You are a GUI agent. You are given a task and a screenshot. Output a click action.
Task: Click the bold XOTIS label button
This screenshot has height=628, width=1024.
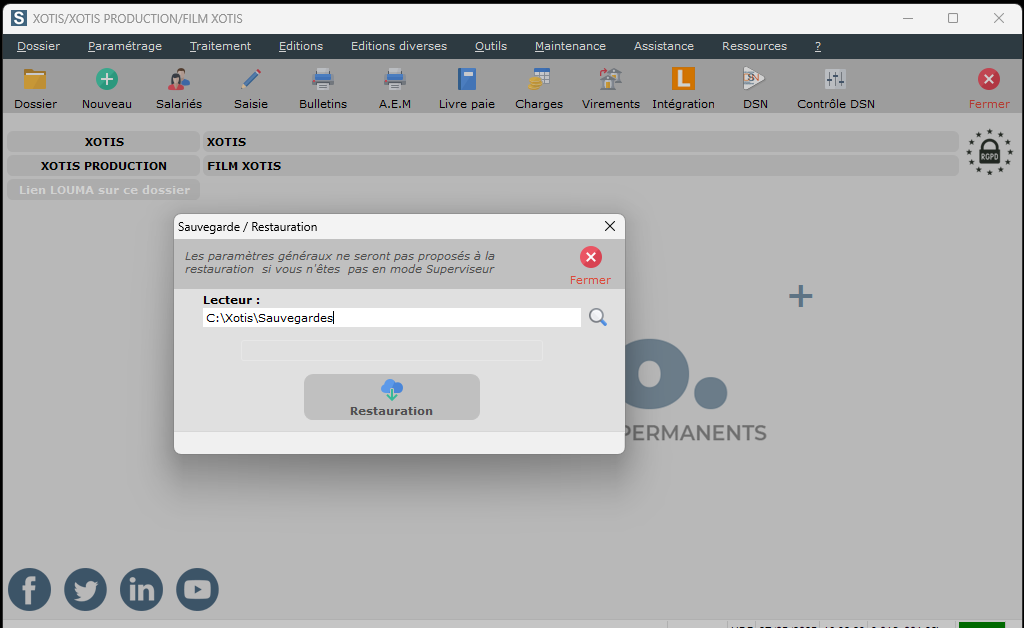click(x=104, y=142)
